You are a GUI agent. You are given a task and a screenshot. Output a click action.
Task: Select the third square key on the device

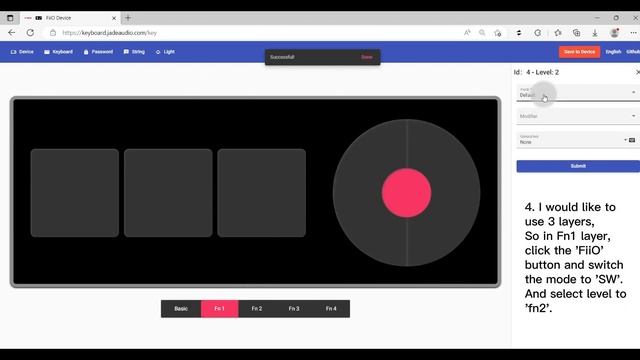click(x=262, y=193)
